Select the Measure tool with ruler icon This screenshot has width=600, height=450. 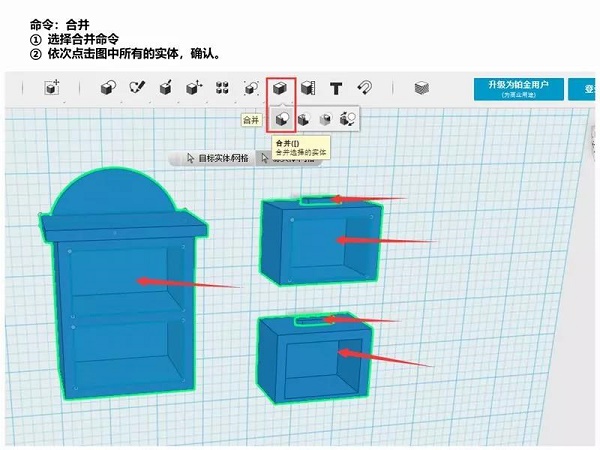pyautogui.click(x=309, y=89)
